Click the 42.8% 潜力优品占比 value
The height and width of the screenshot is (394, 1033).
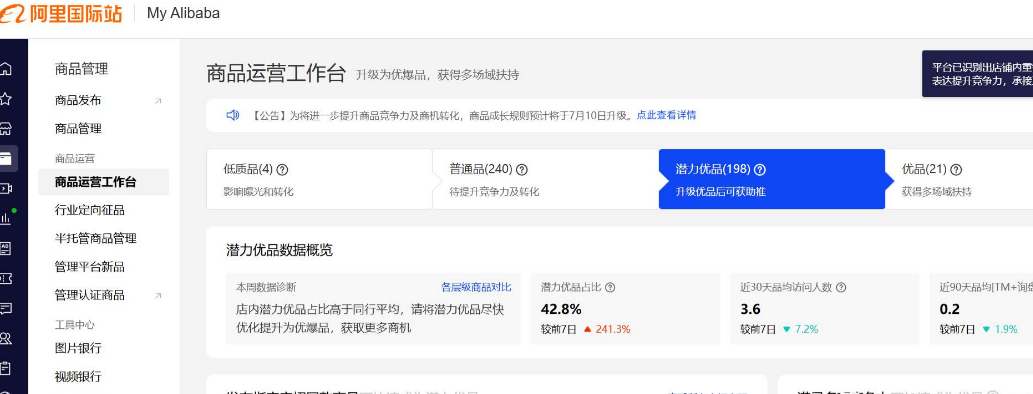(x=561, y=309)
